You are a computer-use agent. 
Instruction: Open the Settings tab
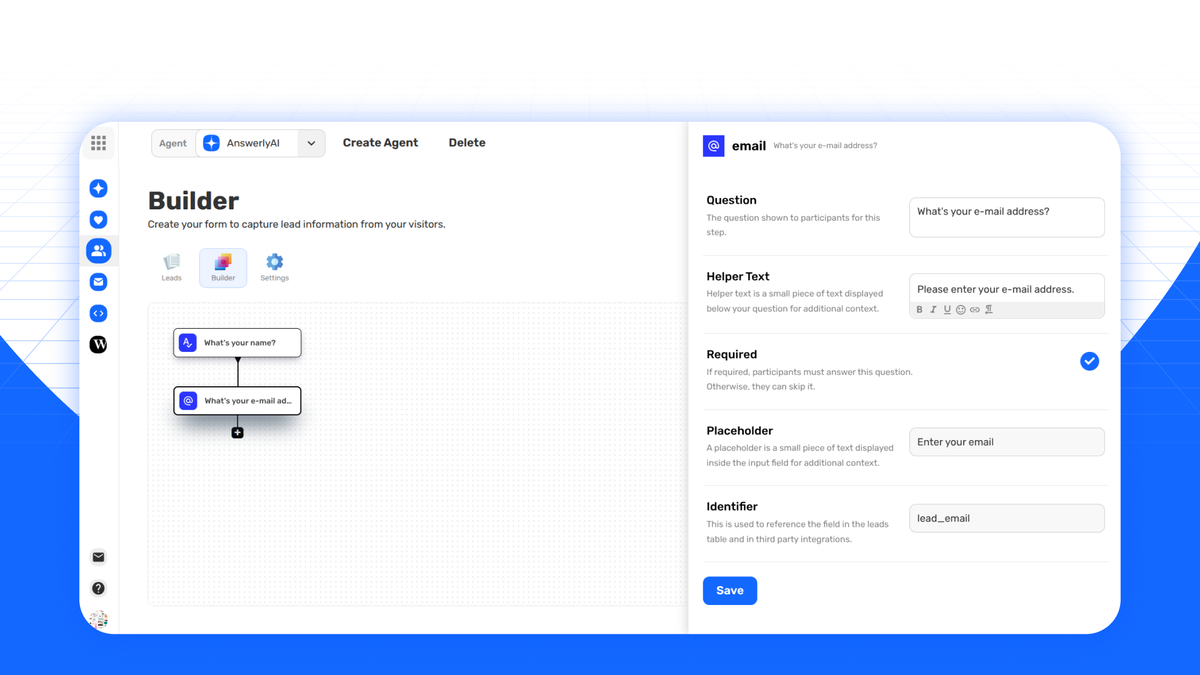pyautogui.click(x=274, y=267)
